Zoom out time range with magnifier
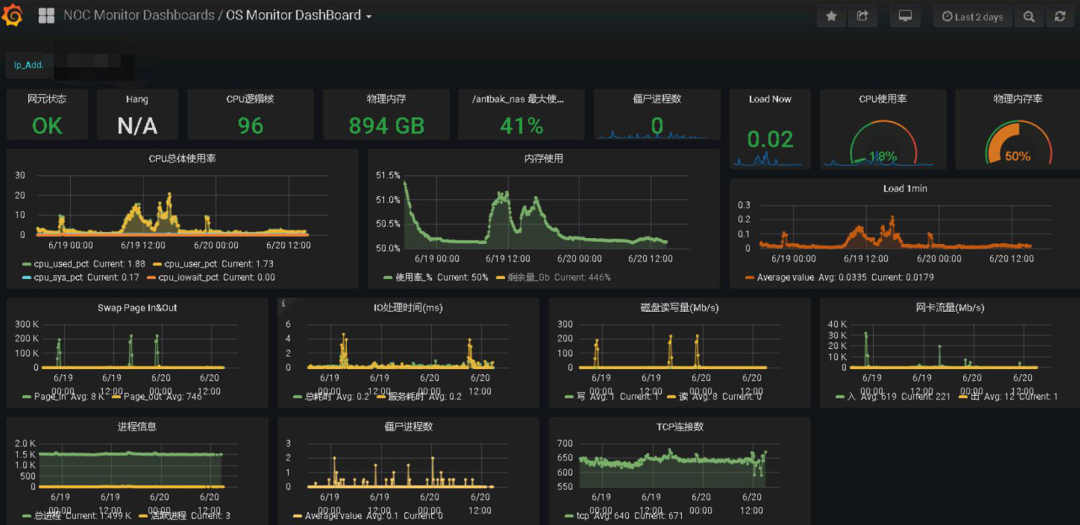1080x525 pixels. pos(1028,16)
